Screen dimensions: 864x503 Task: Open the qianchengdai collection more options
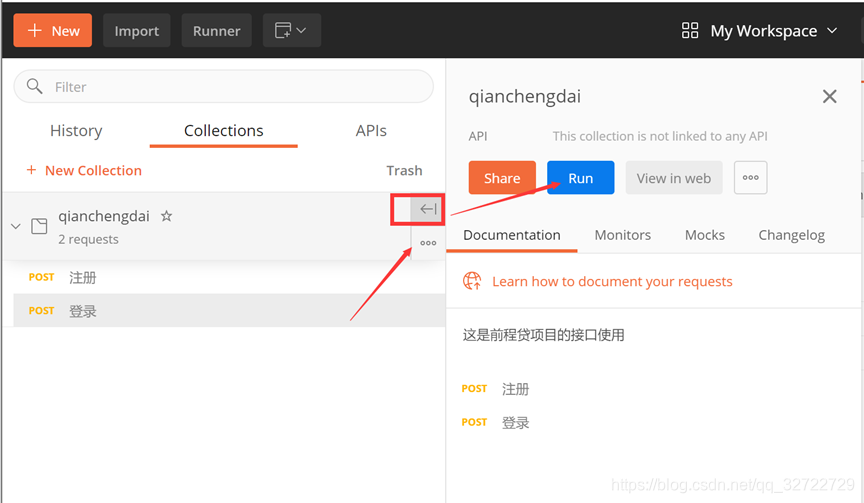tap(428, 243)
